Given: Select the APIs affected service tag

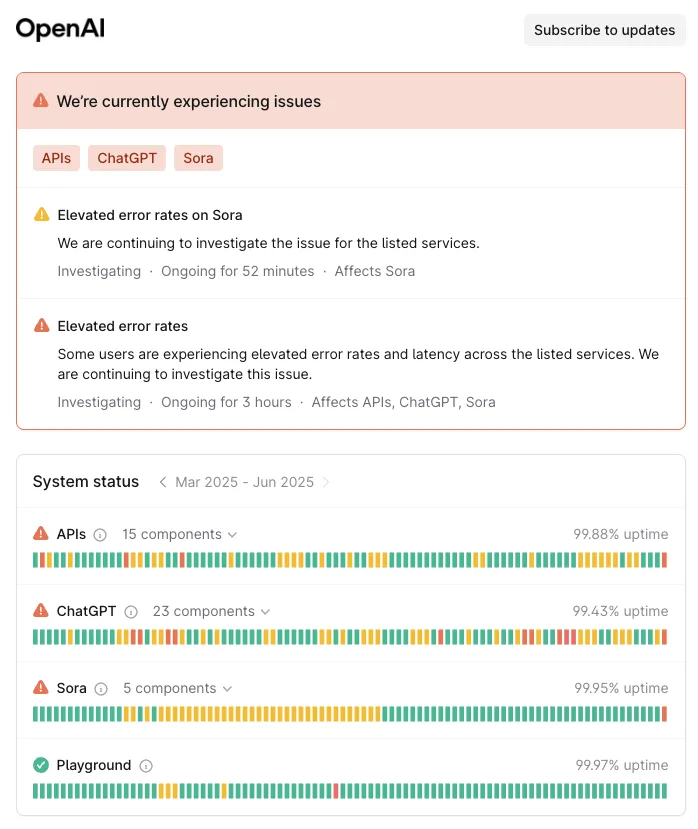Looking at the screenshot, I should pos(56,158).
